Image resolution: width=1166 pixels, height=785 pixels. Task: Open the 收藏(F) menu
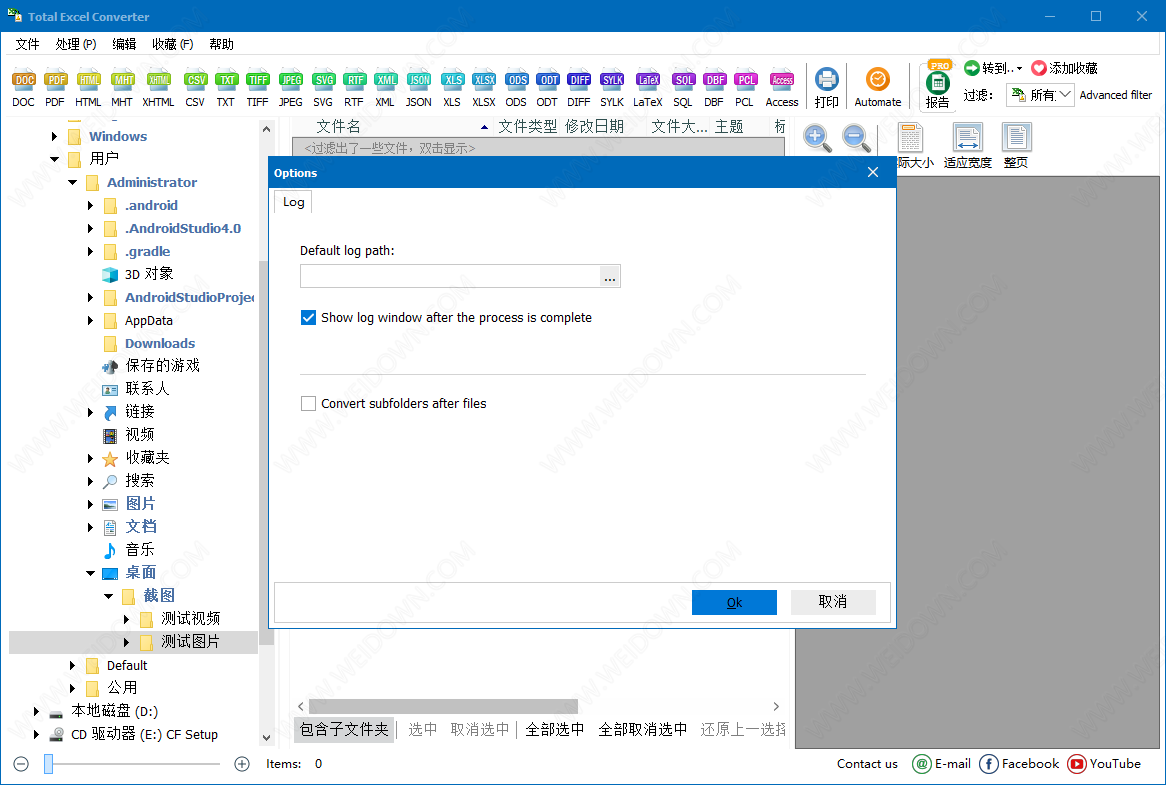pos(173,44)
